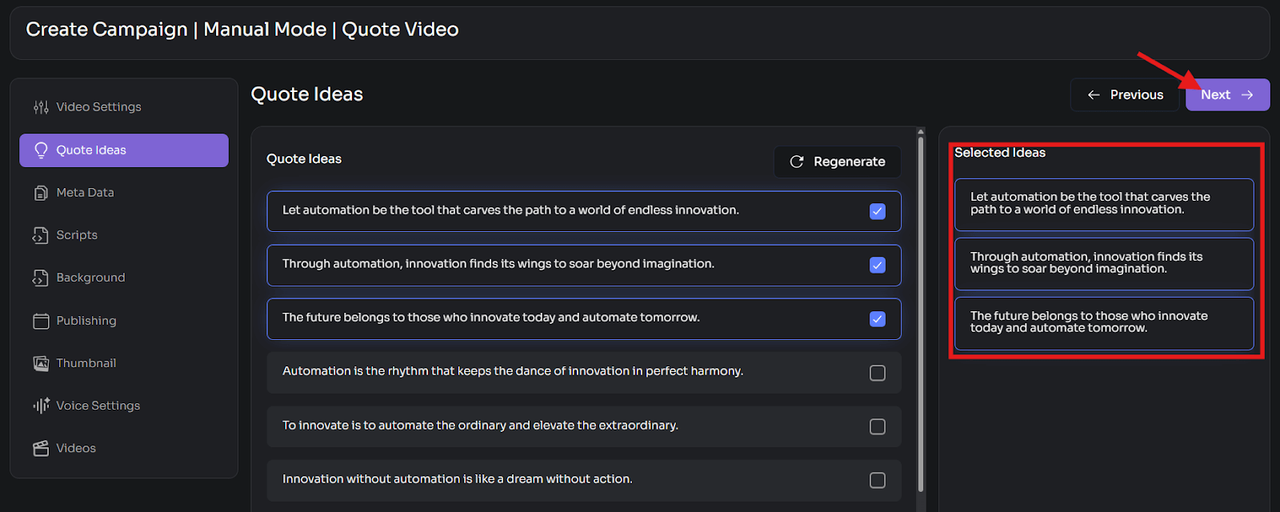This screenshot has height=512, width=1280.
Task: Select "The future belongs to those" selected idea card
Action: pos(1103,323)
